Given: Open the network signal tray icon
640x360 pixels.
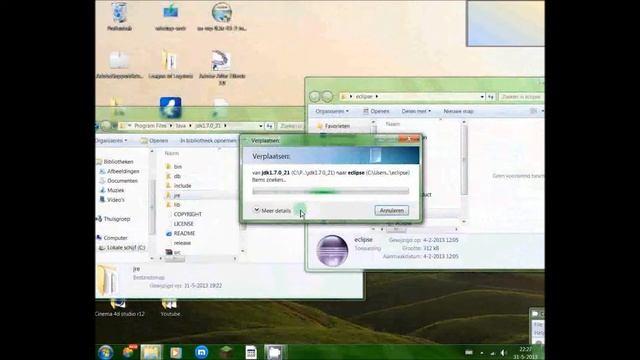Looking at the screenshot, I should click(x=493, y=353).
